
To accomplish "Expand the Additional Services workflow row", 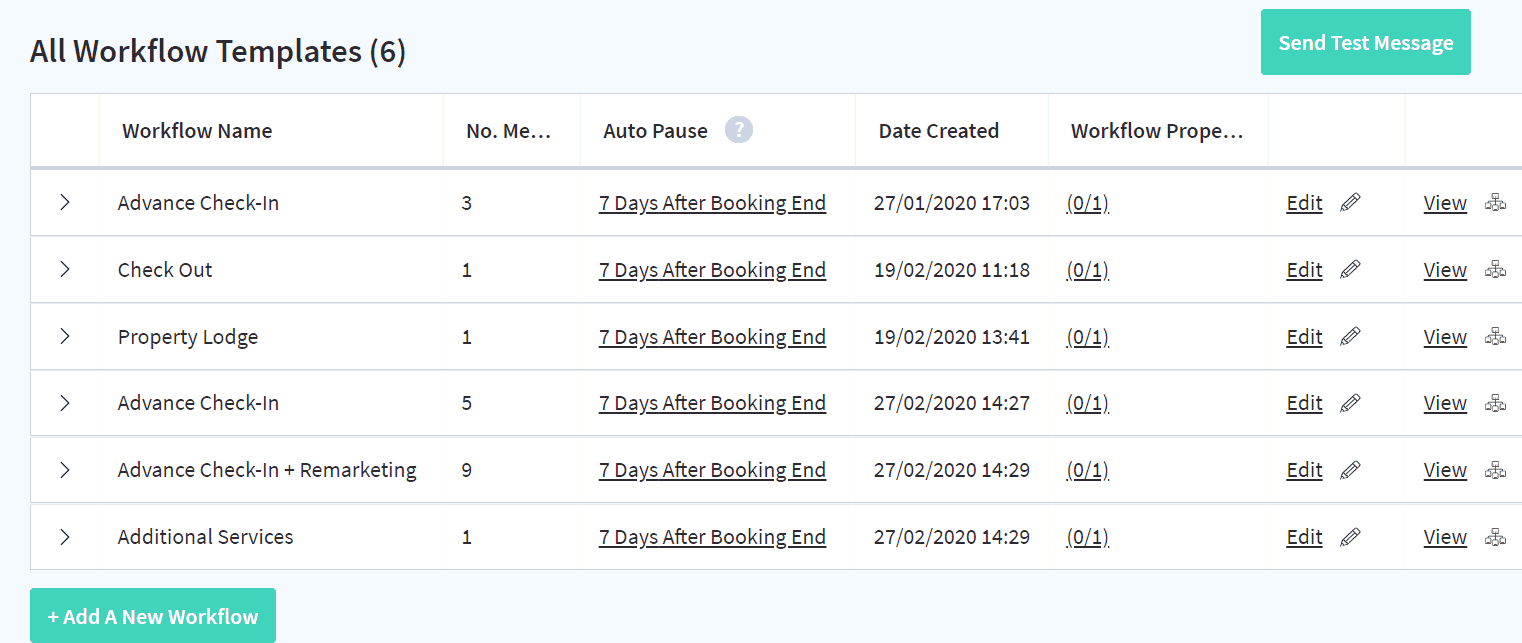I will click(x=65, y=536).
